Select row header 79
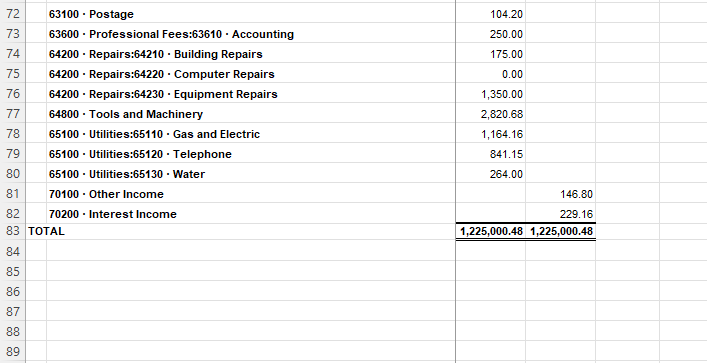 [13, 154]
